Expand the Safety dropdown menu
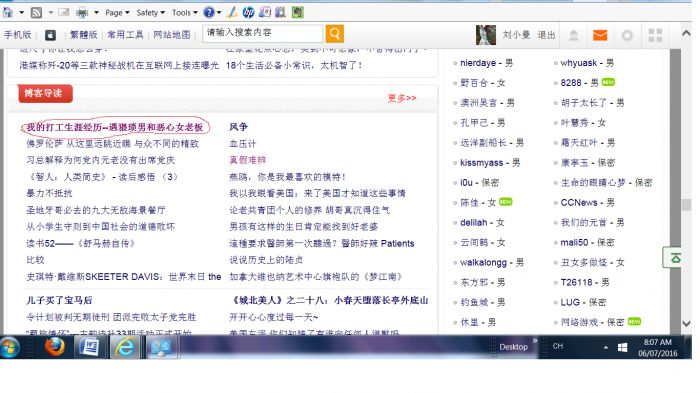This screenshot has height=393, width=700. tap(150, 13)
